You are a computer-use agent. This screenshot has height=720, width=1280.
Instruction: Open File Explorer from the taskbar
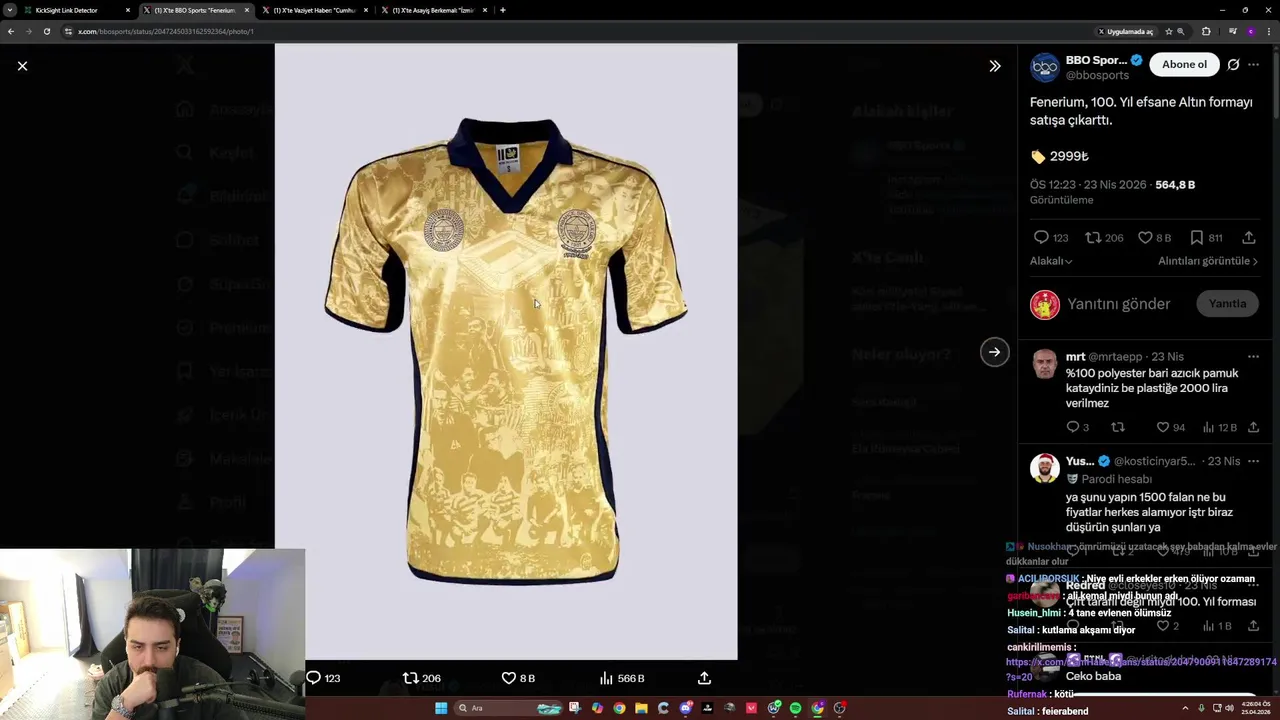[641, 708]
